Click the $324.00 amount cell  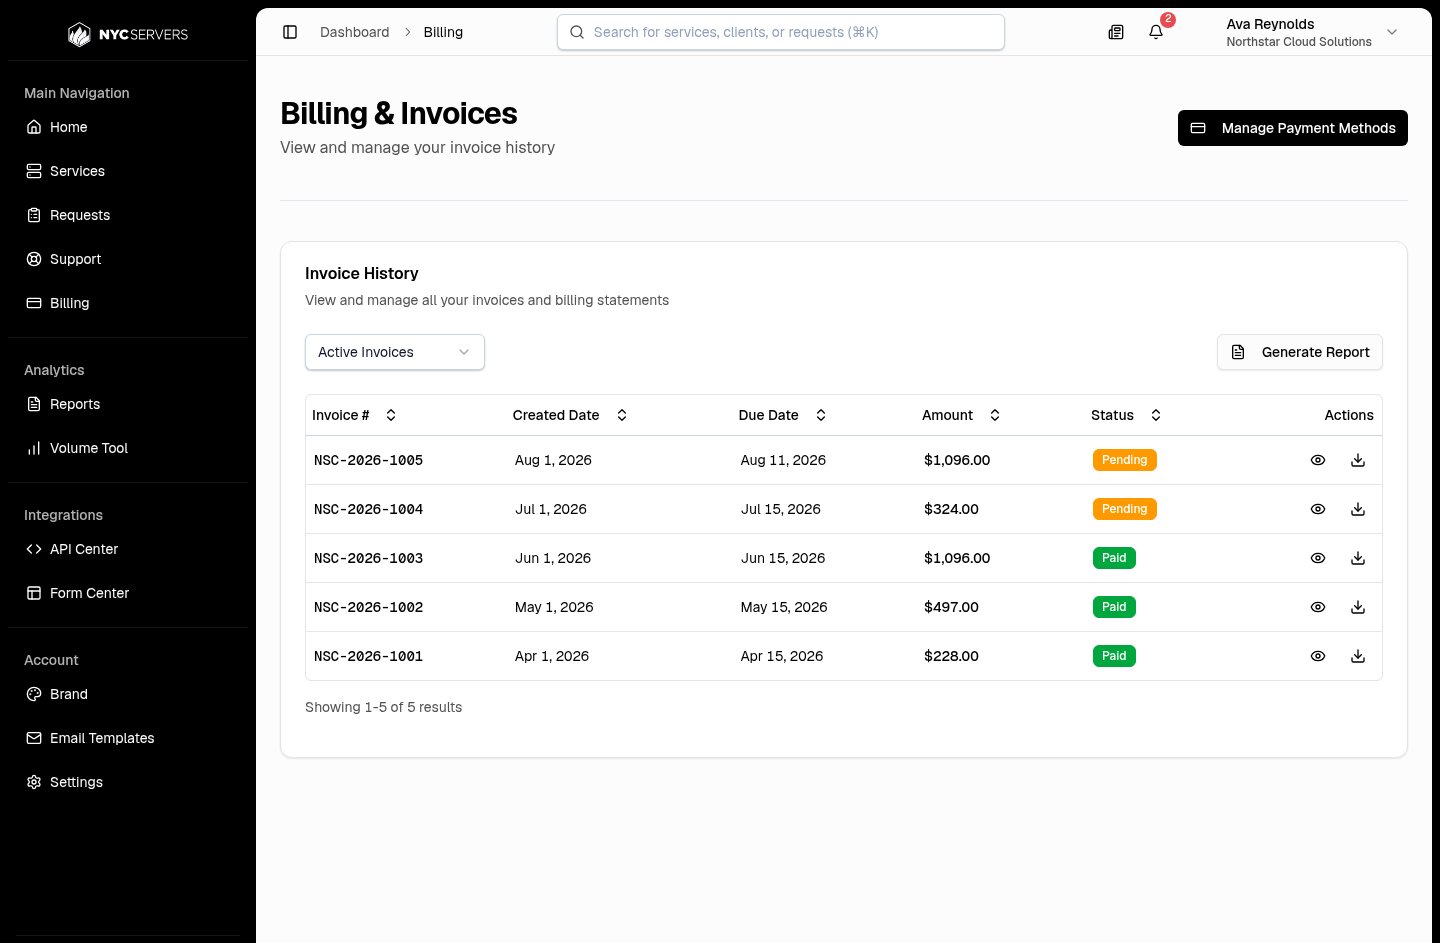click(951, 509)
